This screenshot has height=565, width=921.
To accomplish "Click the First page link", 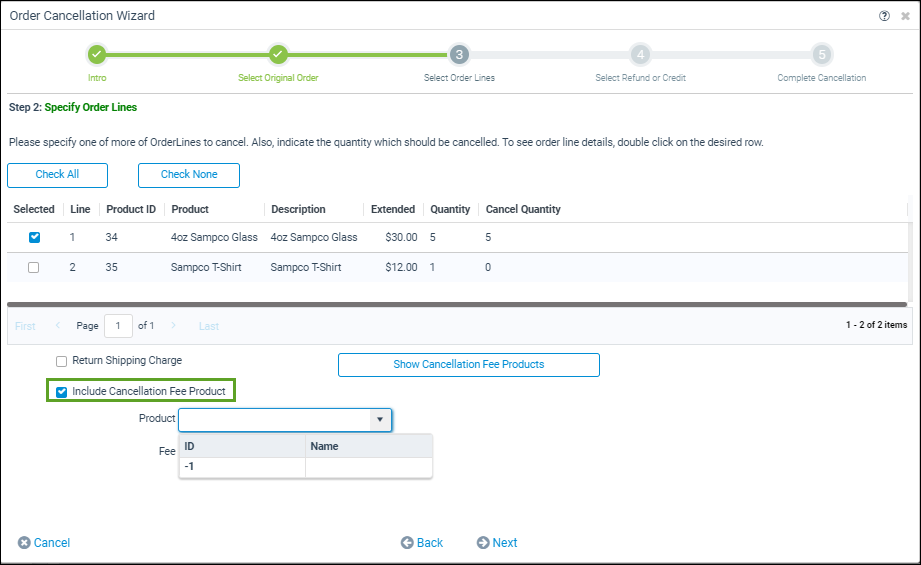I will [25, 326].
